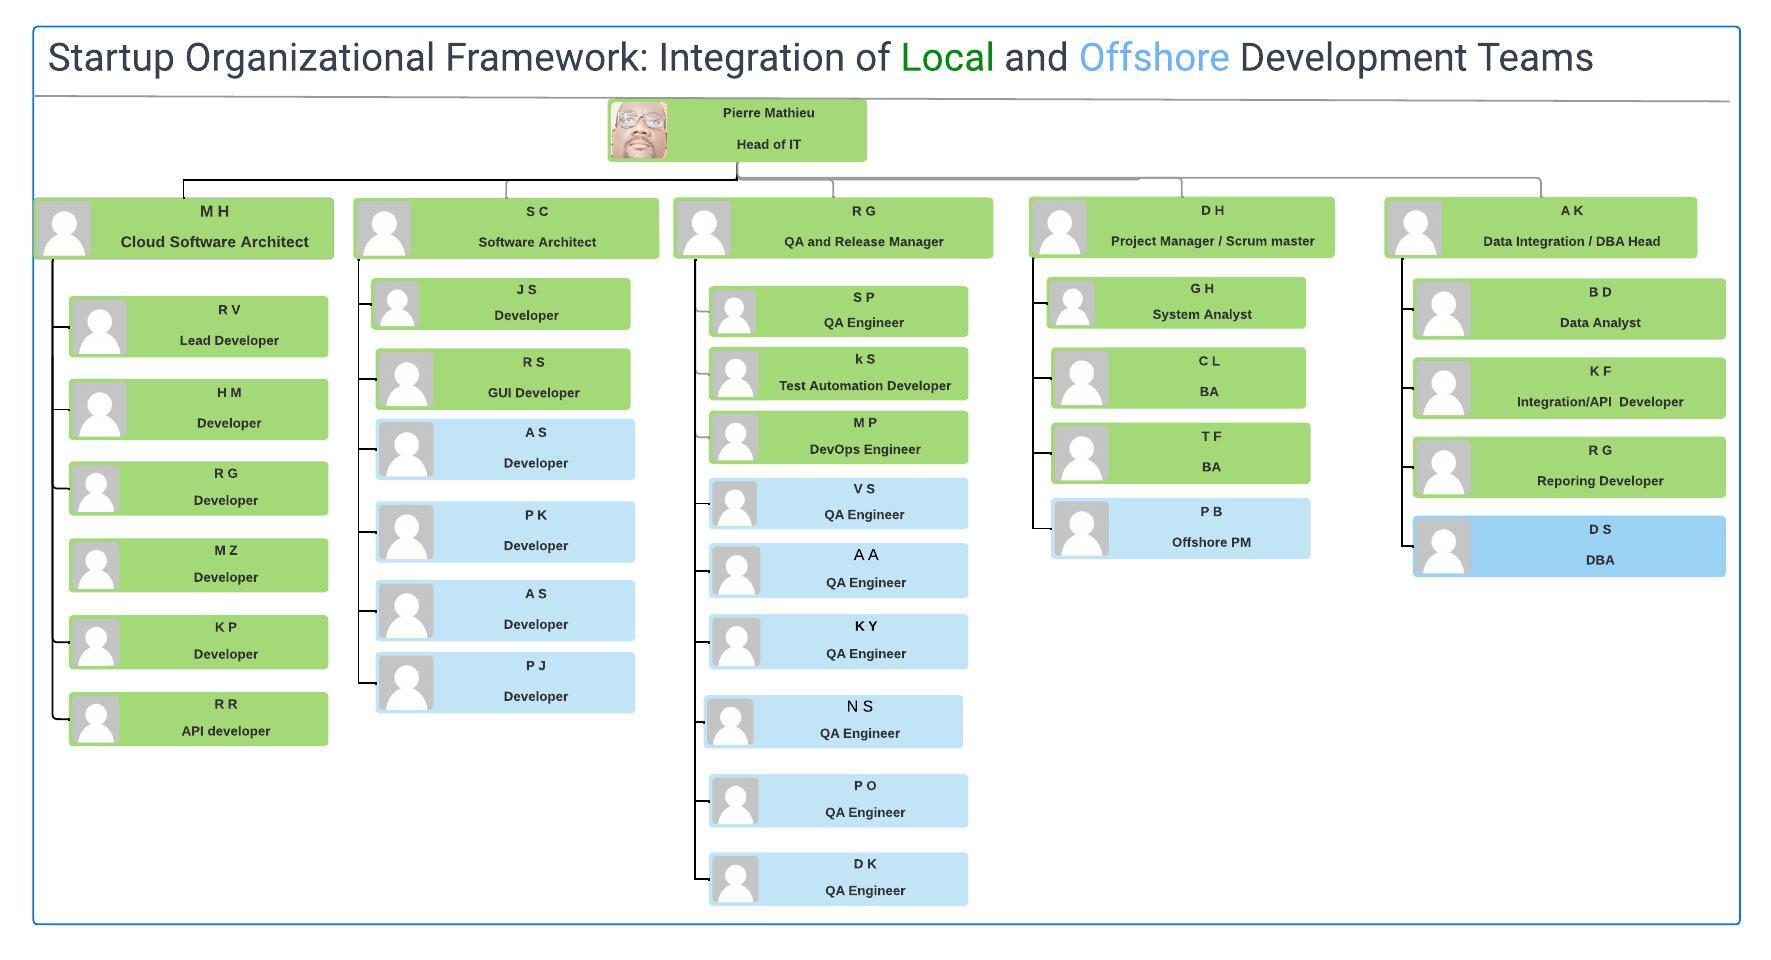Click the 'DBA' role text under D S
This screenshot has height=960, width=1771.
(x=1599, y=560)
